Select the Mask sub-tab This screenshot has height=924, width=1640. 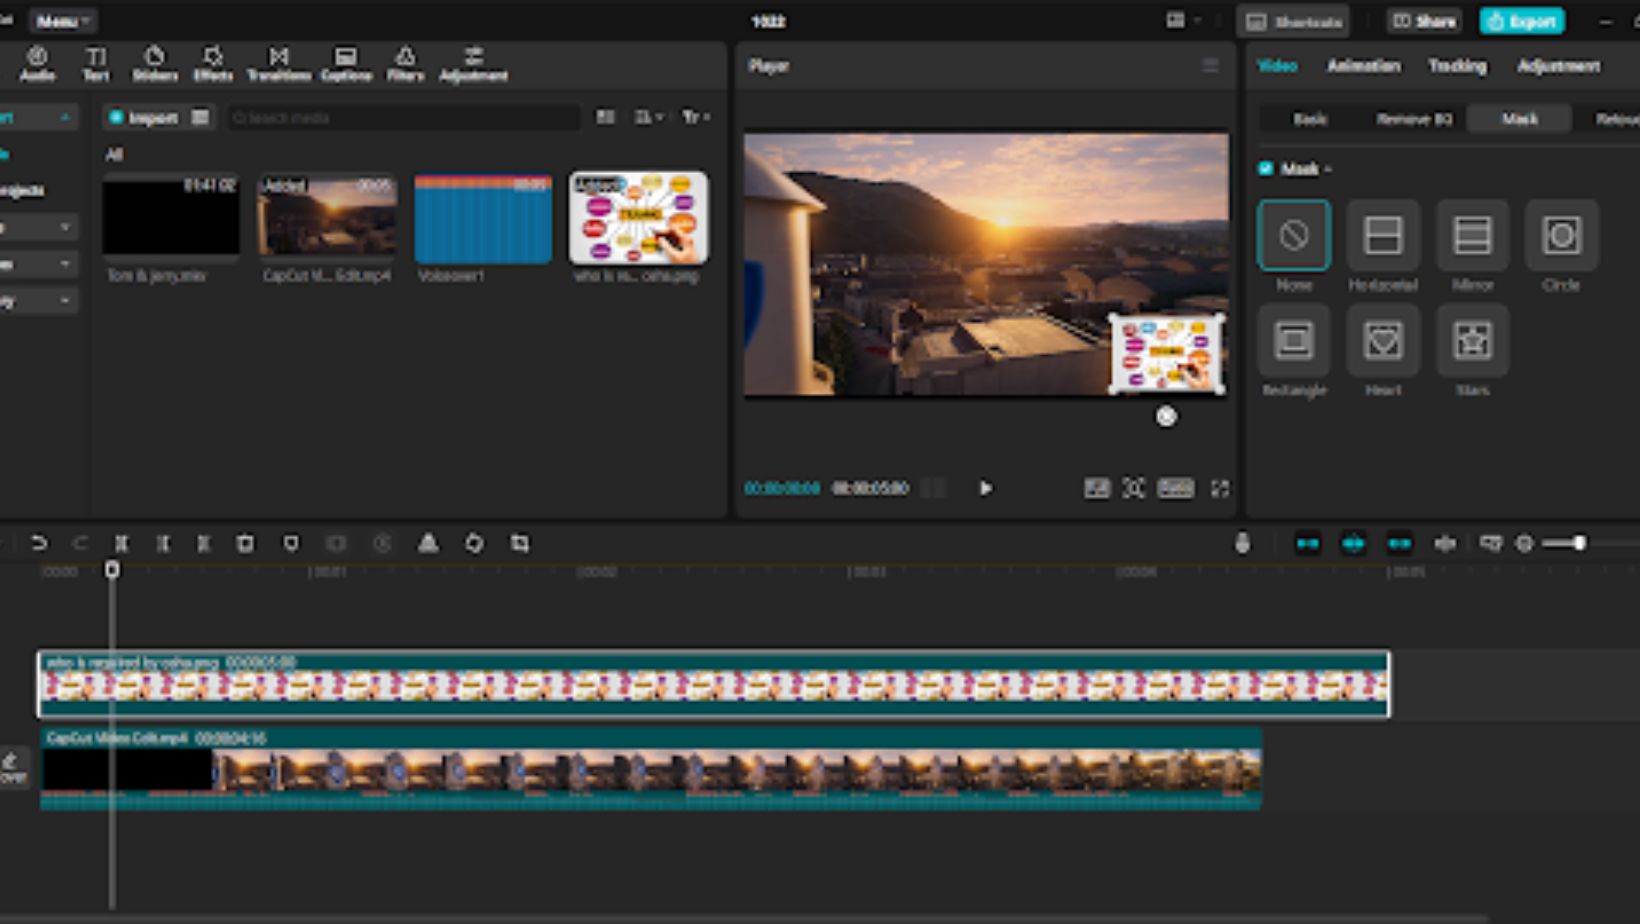pos(1519,119)
